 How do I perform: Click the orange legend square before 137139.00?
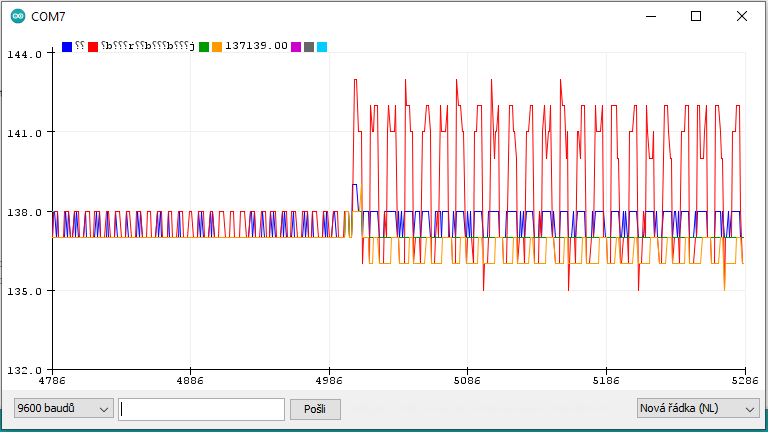coord(217,47)
